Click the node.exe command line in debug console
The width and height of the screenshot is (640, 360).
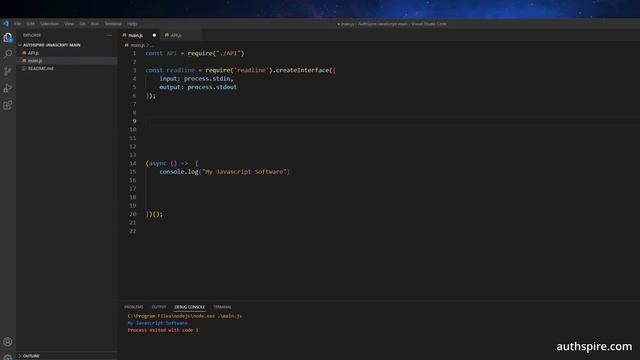(x=184, y=316)
